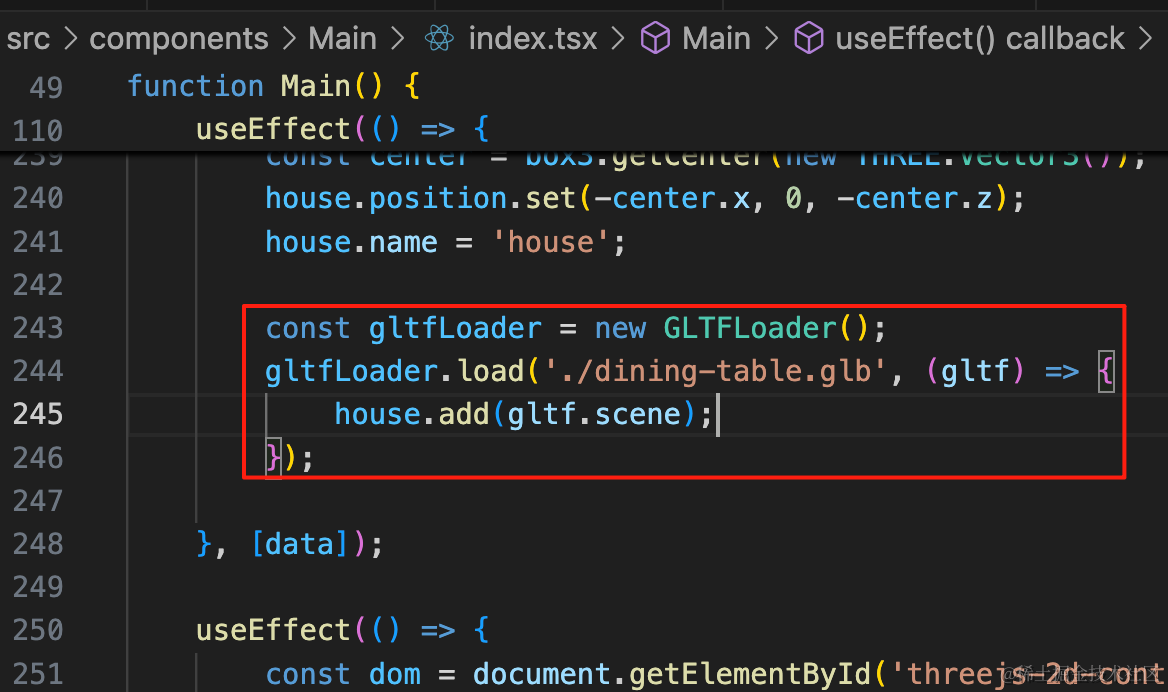Click line number 246 in gutter
This screenshot has width=1168, height=692.
pyautogui.click(x=38, y=458)
